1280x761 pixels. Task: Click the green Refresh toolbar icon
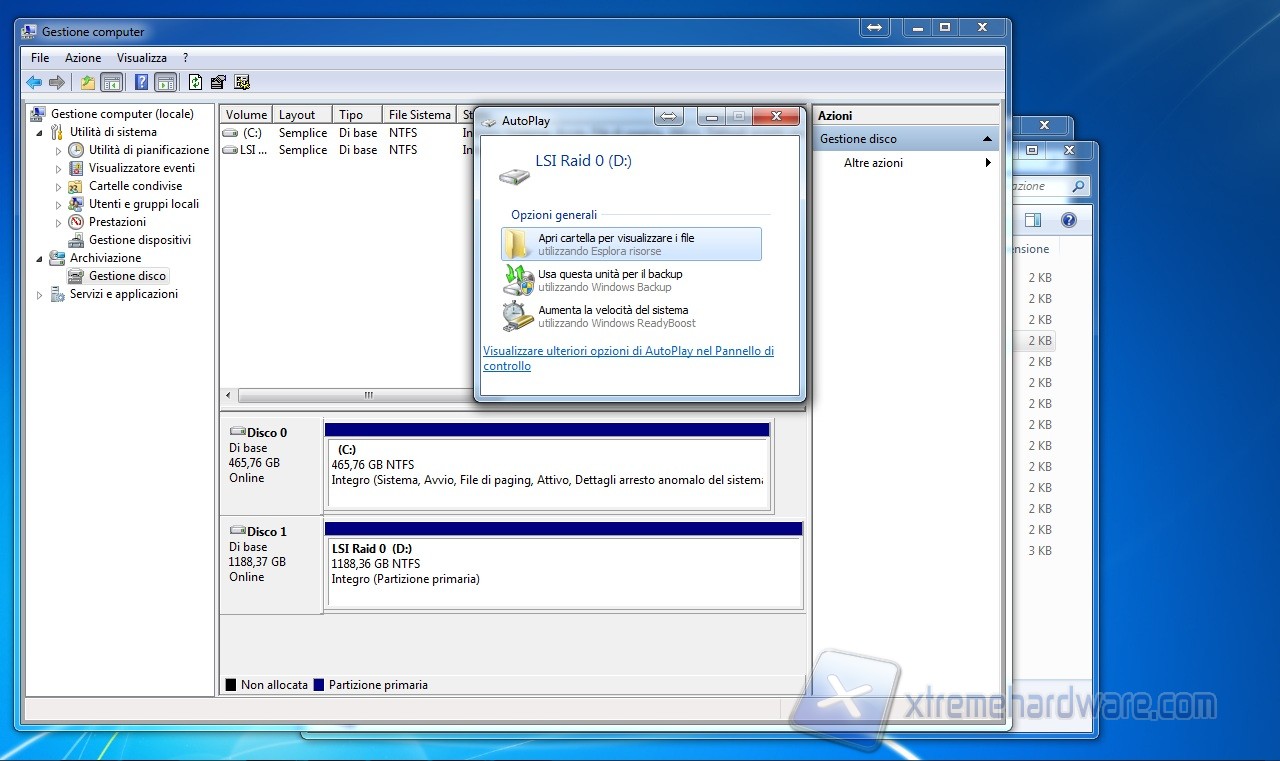tap(195, 83)
